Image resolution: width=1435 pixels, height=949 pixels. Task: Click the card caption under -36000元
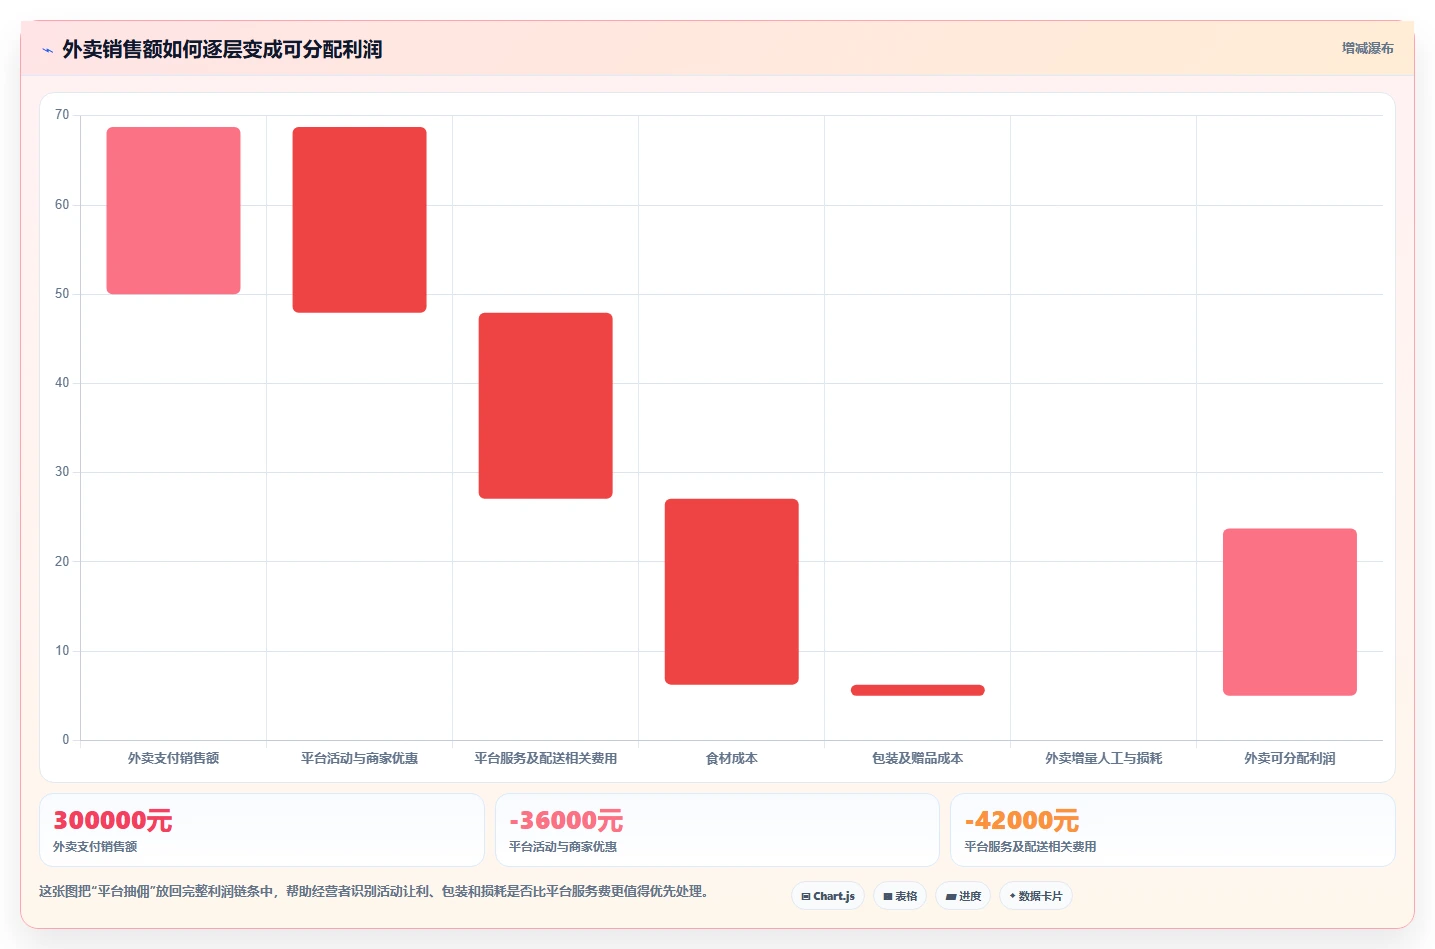pos(563,846)
